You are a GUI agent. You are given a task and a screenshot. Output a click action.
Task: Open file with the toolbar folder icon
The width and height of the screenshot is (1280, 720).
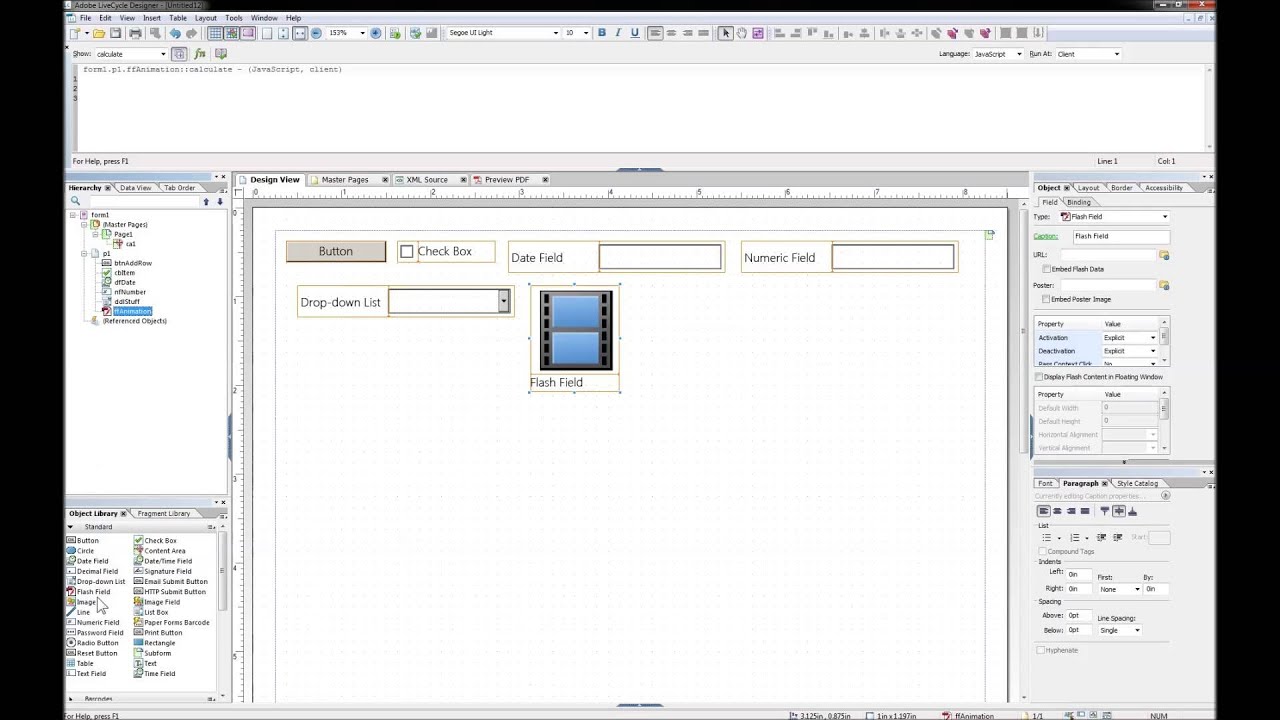click(100, 33)
